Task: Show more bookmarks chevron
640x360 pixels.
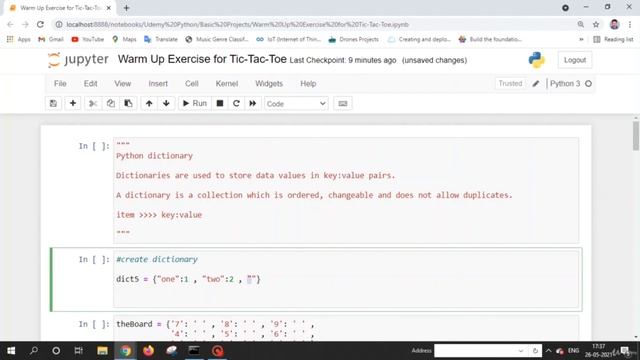Action: coord(581,40)
